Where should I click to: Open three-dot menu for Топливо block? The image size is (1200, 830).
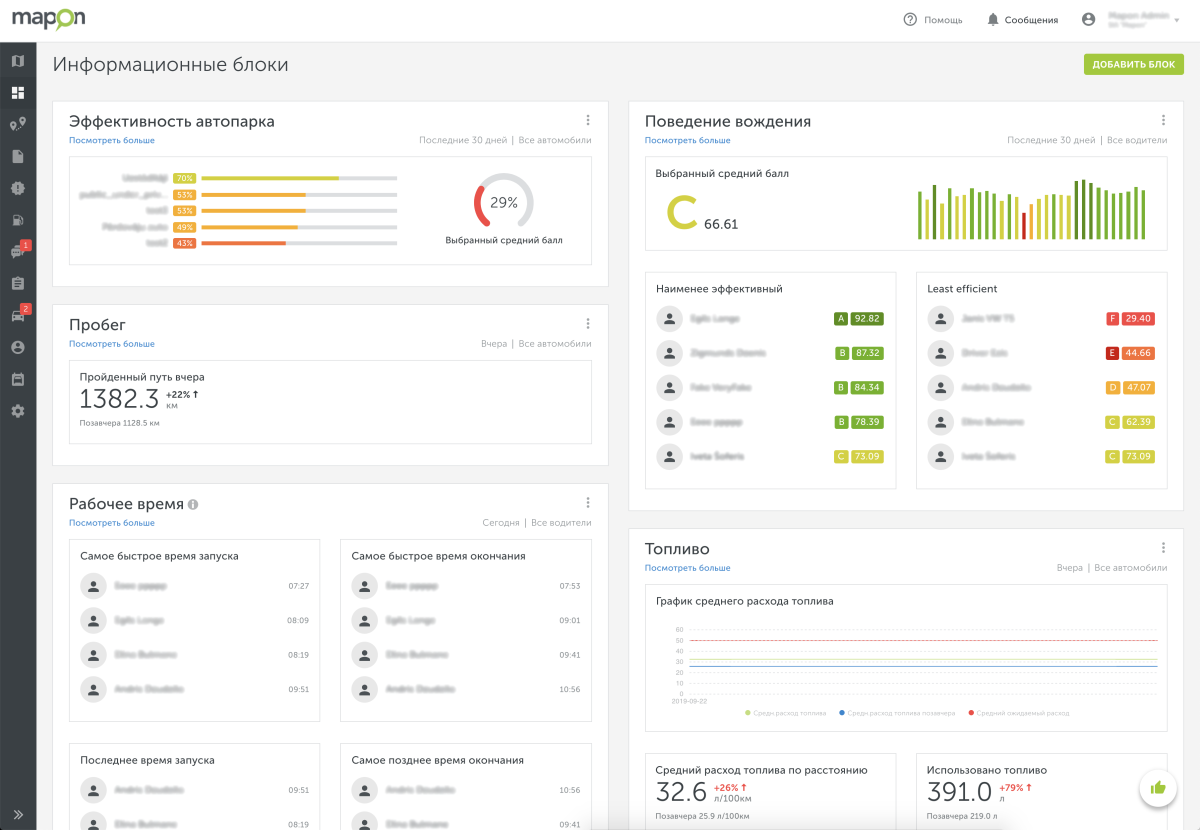[x=1163, y=548]
